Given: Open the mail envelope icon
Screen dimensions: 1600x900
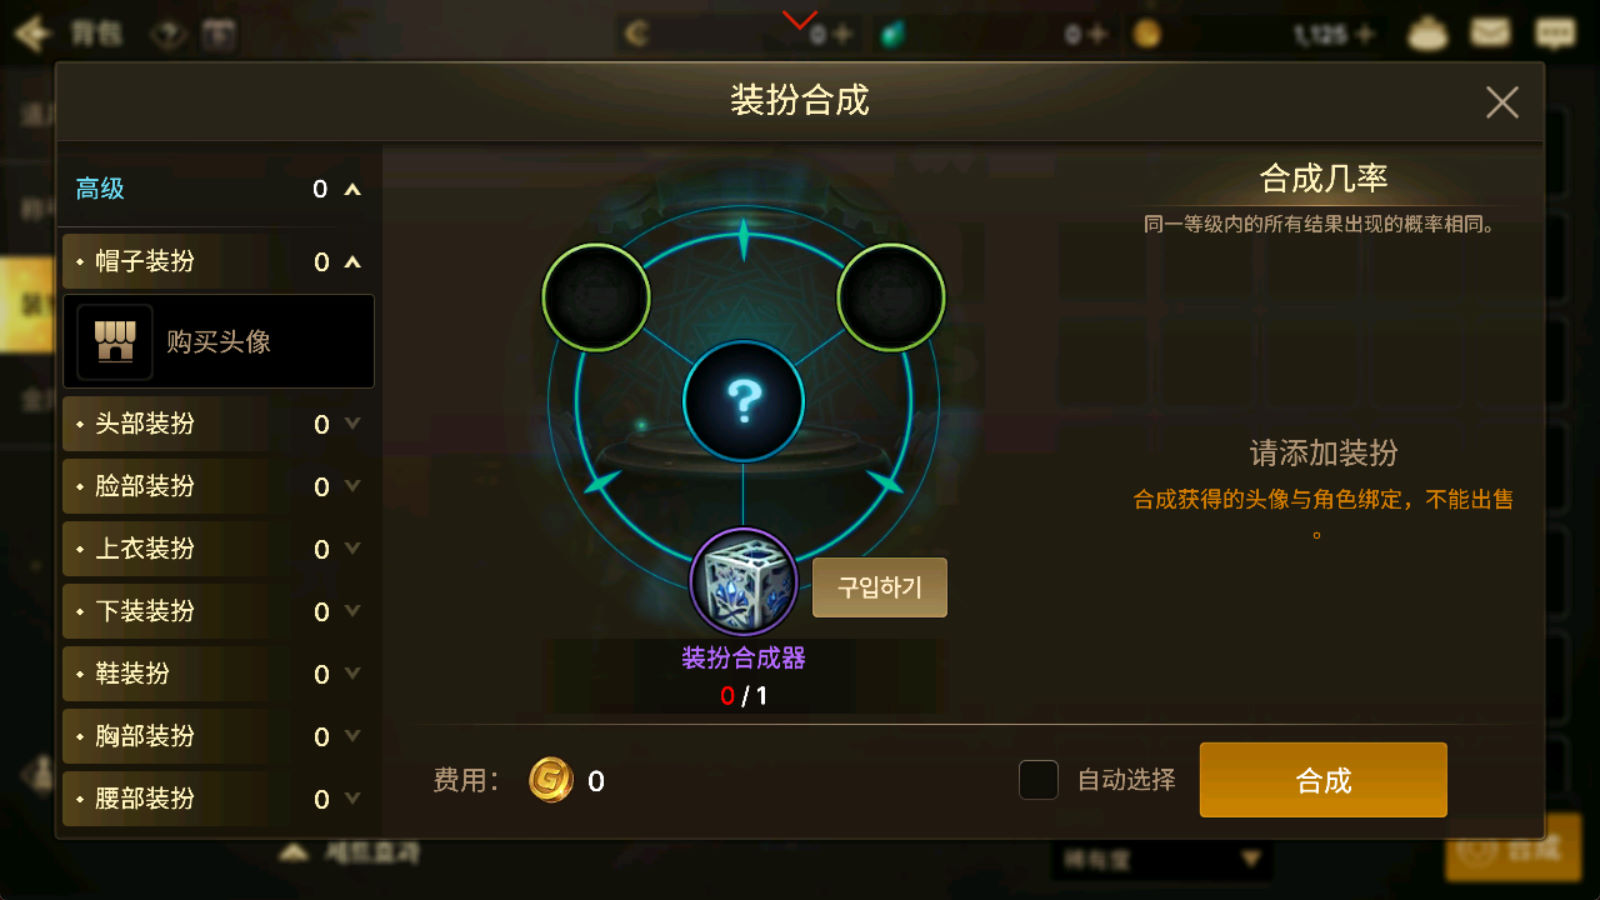Looking at the screenshot, I should [1490, 33].
